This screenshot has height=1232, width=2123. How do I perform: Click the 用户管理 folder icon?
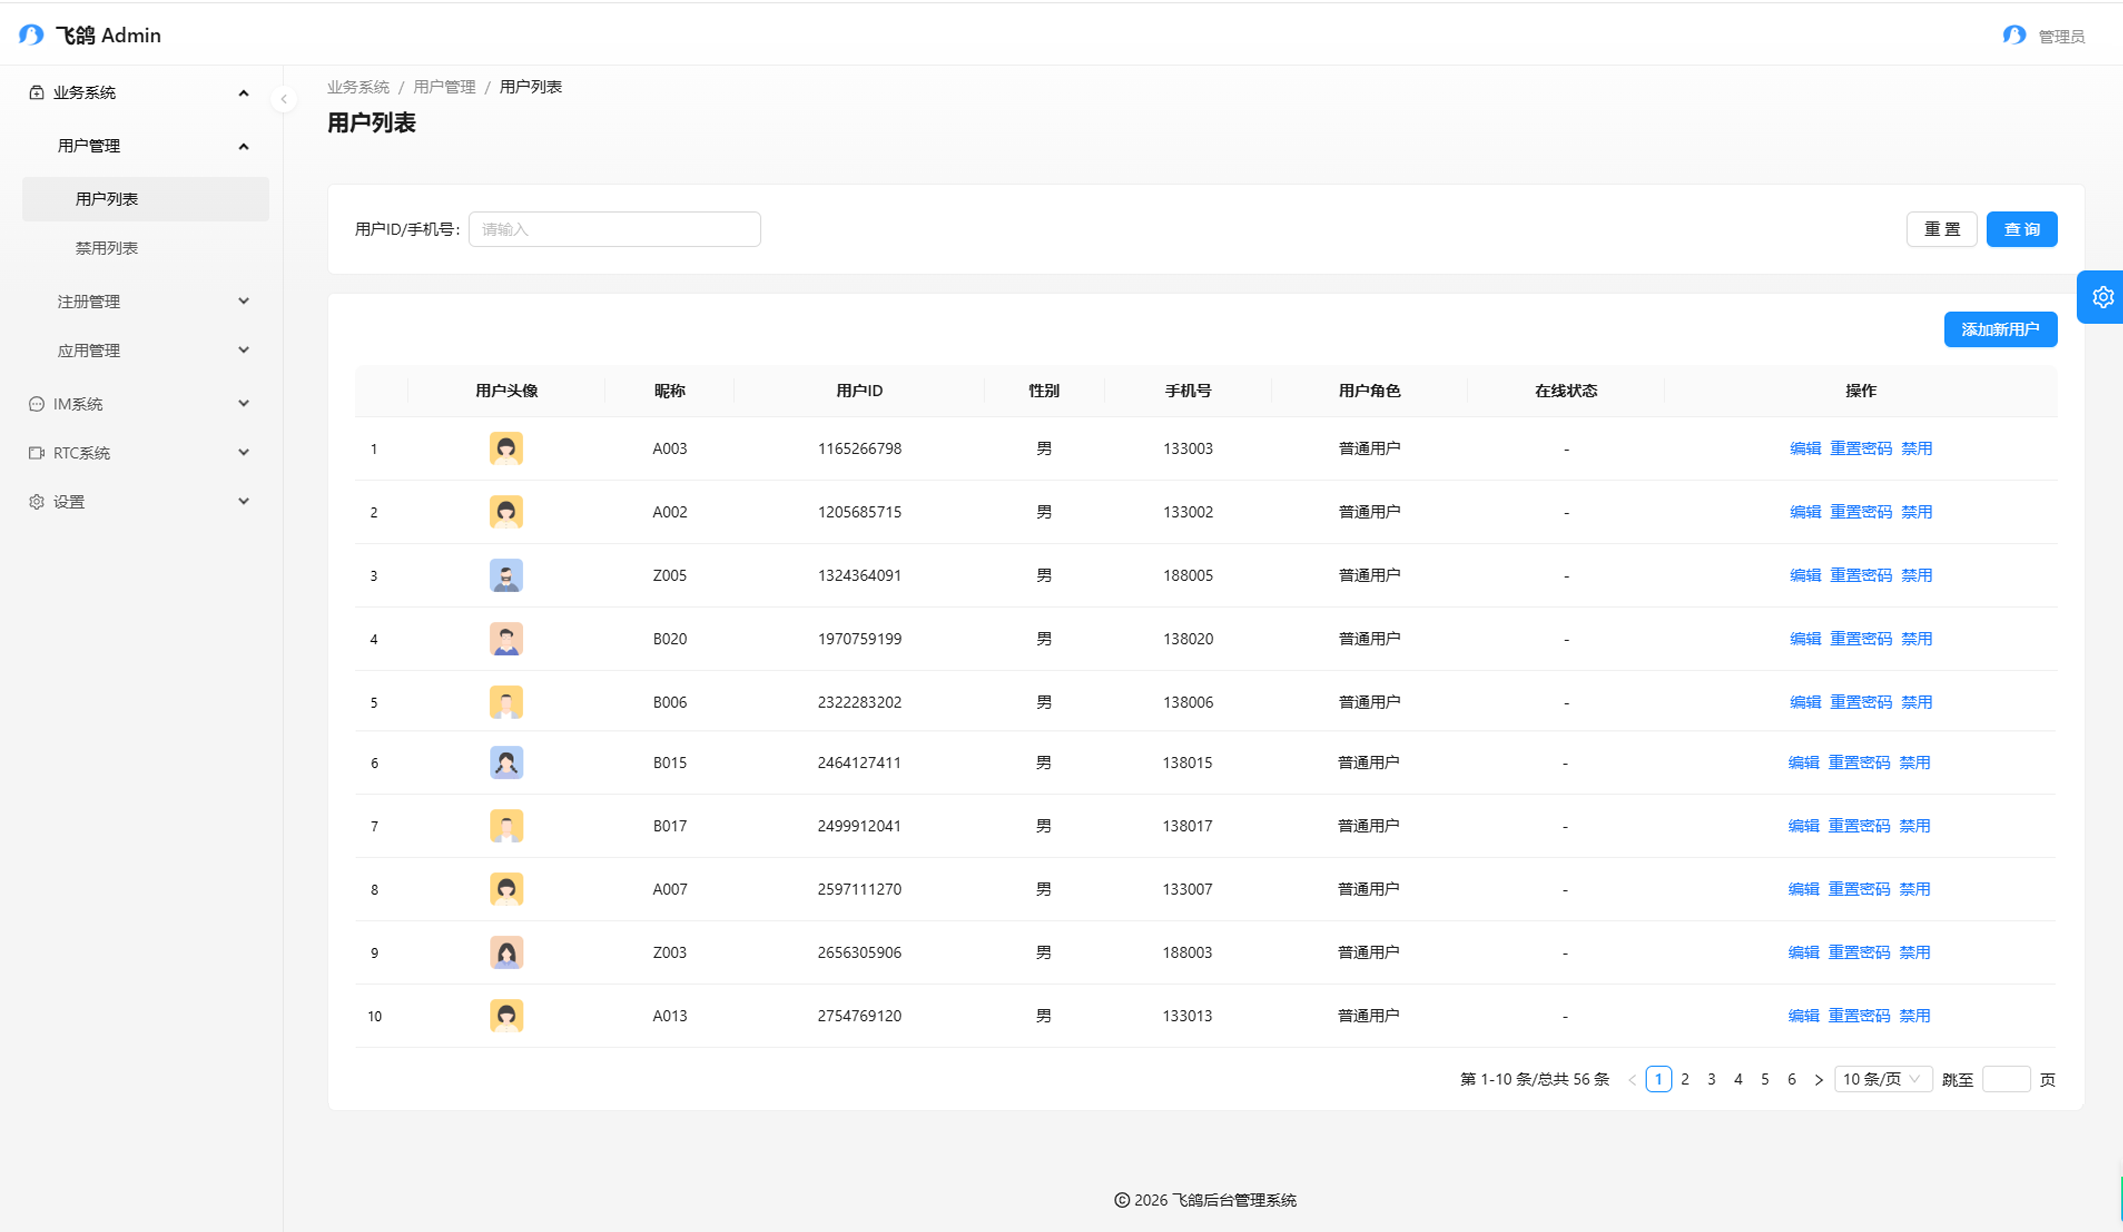(x=88, y=145)
